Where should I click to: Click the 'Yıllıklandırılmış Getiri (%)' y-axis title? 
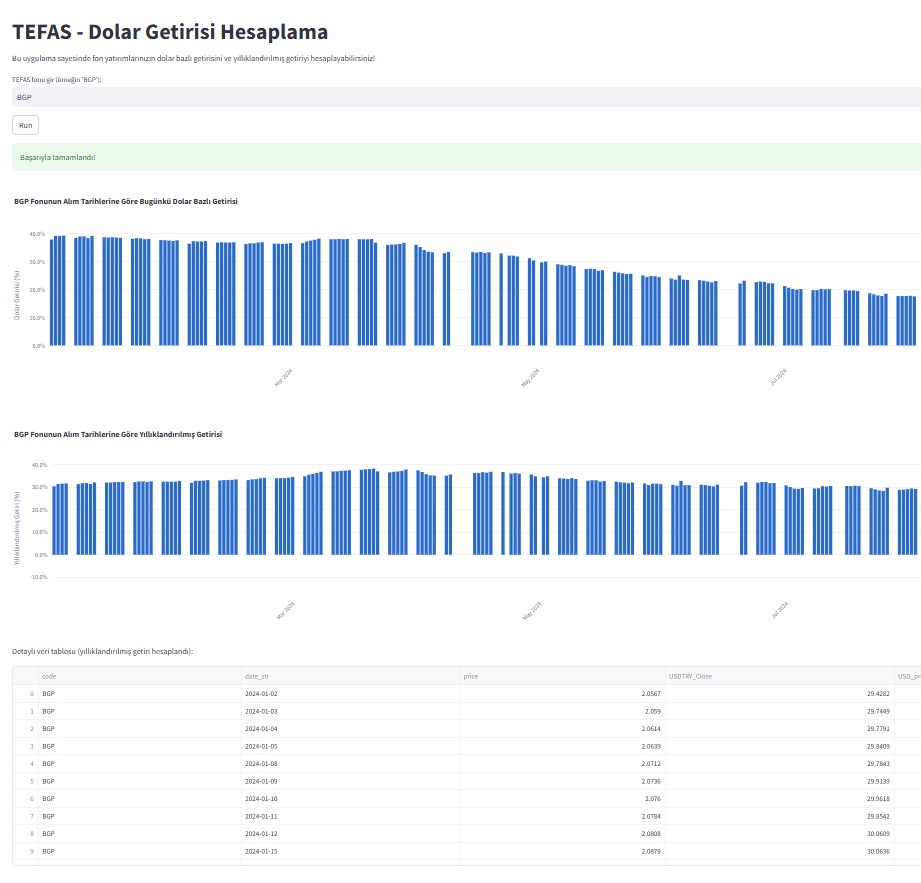tap(17, 528)
